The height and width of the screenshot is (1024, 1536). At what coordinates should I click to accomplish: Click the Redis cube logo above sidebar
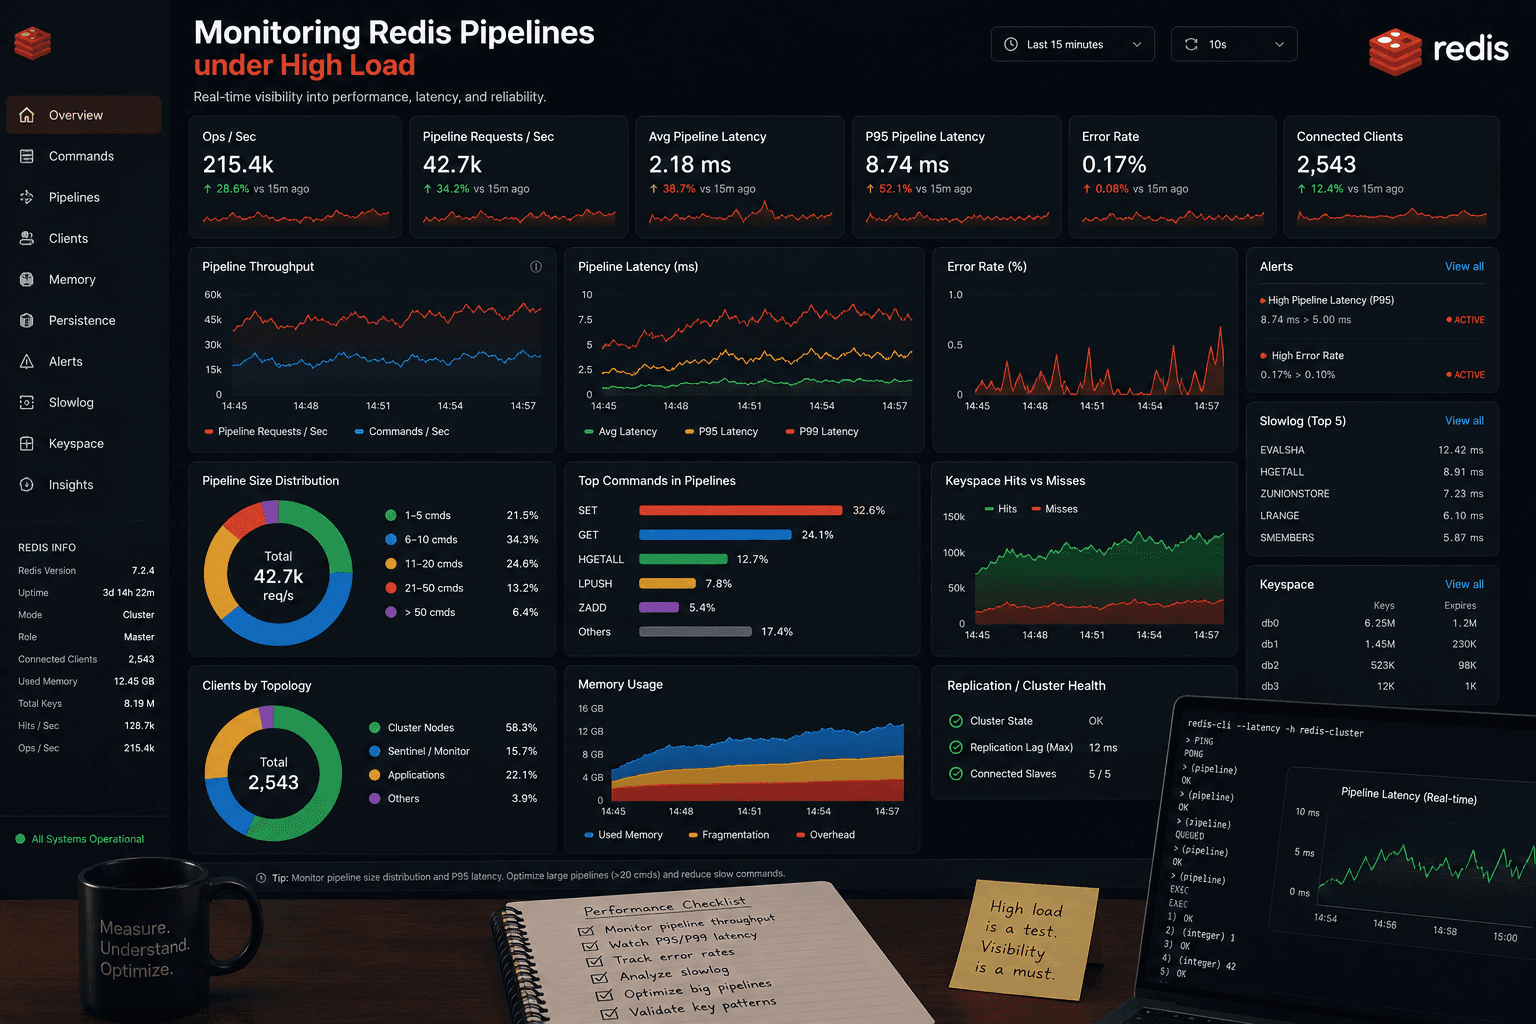33,43
